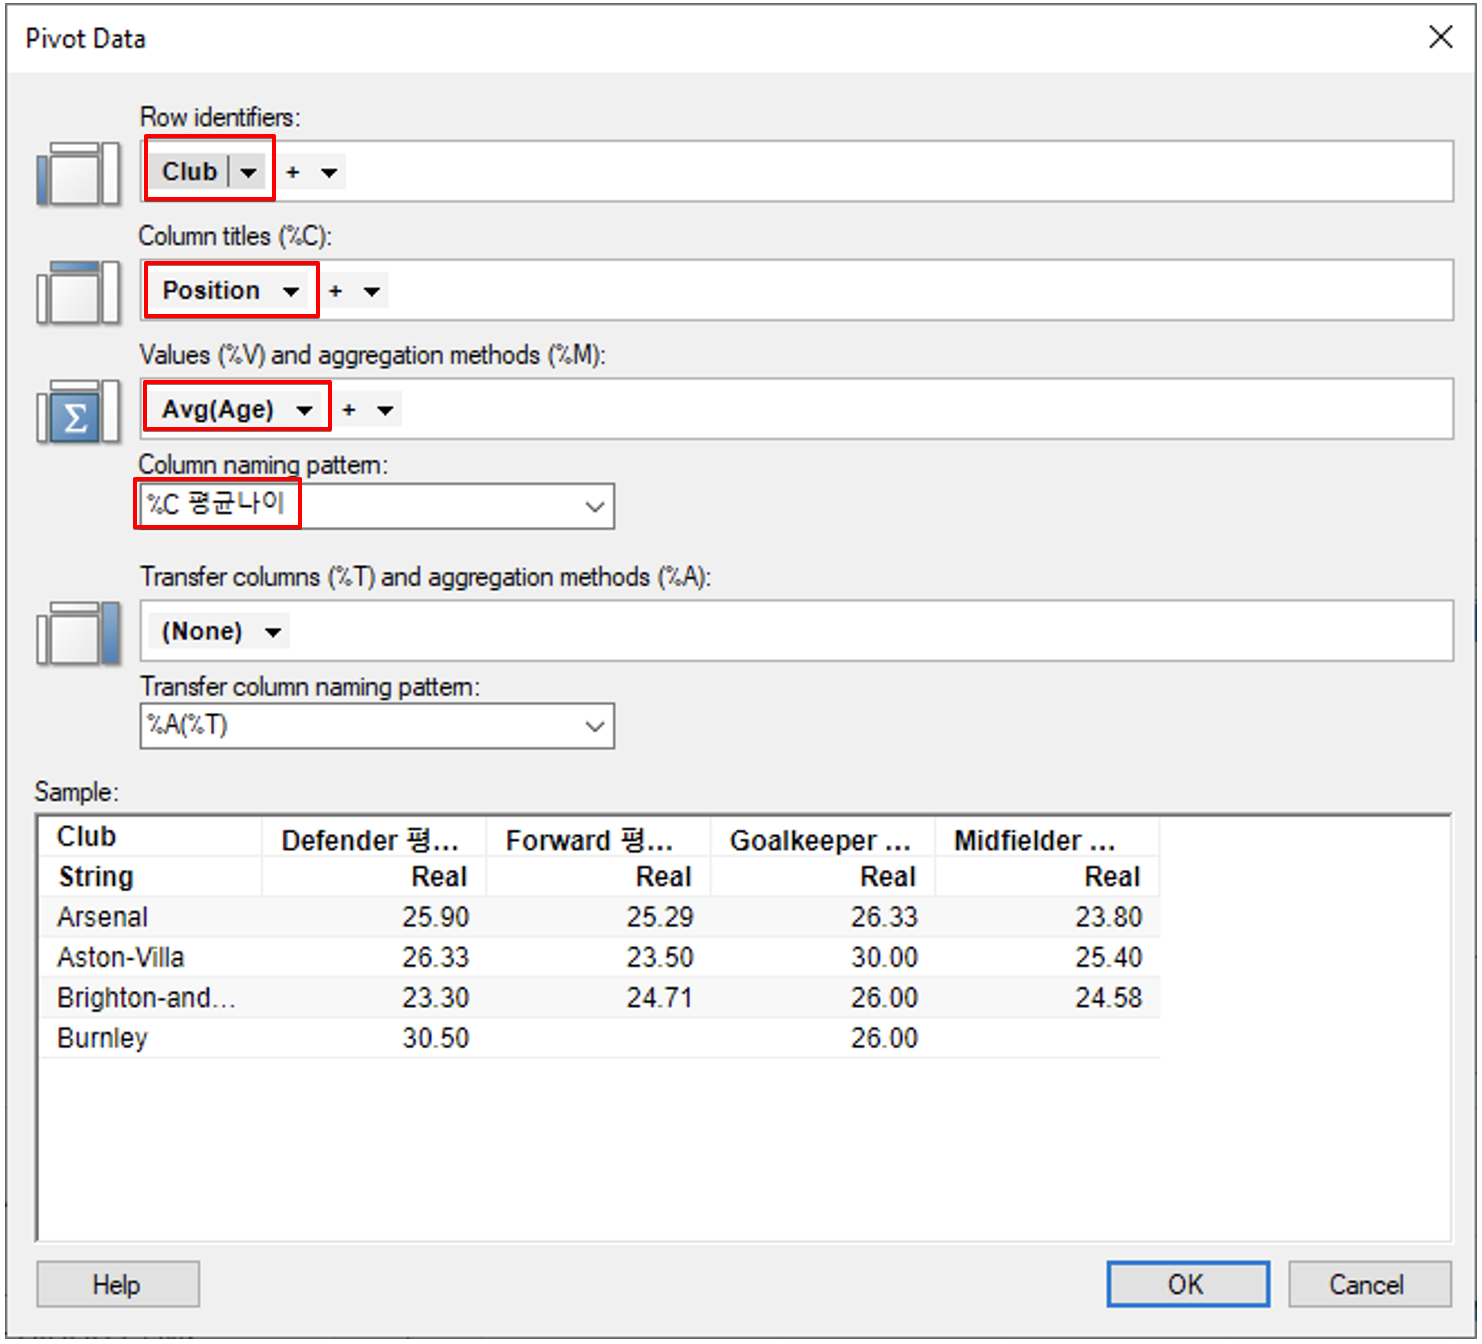The image size is (1482, 1344).
Task: Open the Avg(Age) aggregation dropdown
Action: (305, 410)
